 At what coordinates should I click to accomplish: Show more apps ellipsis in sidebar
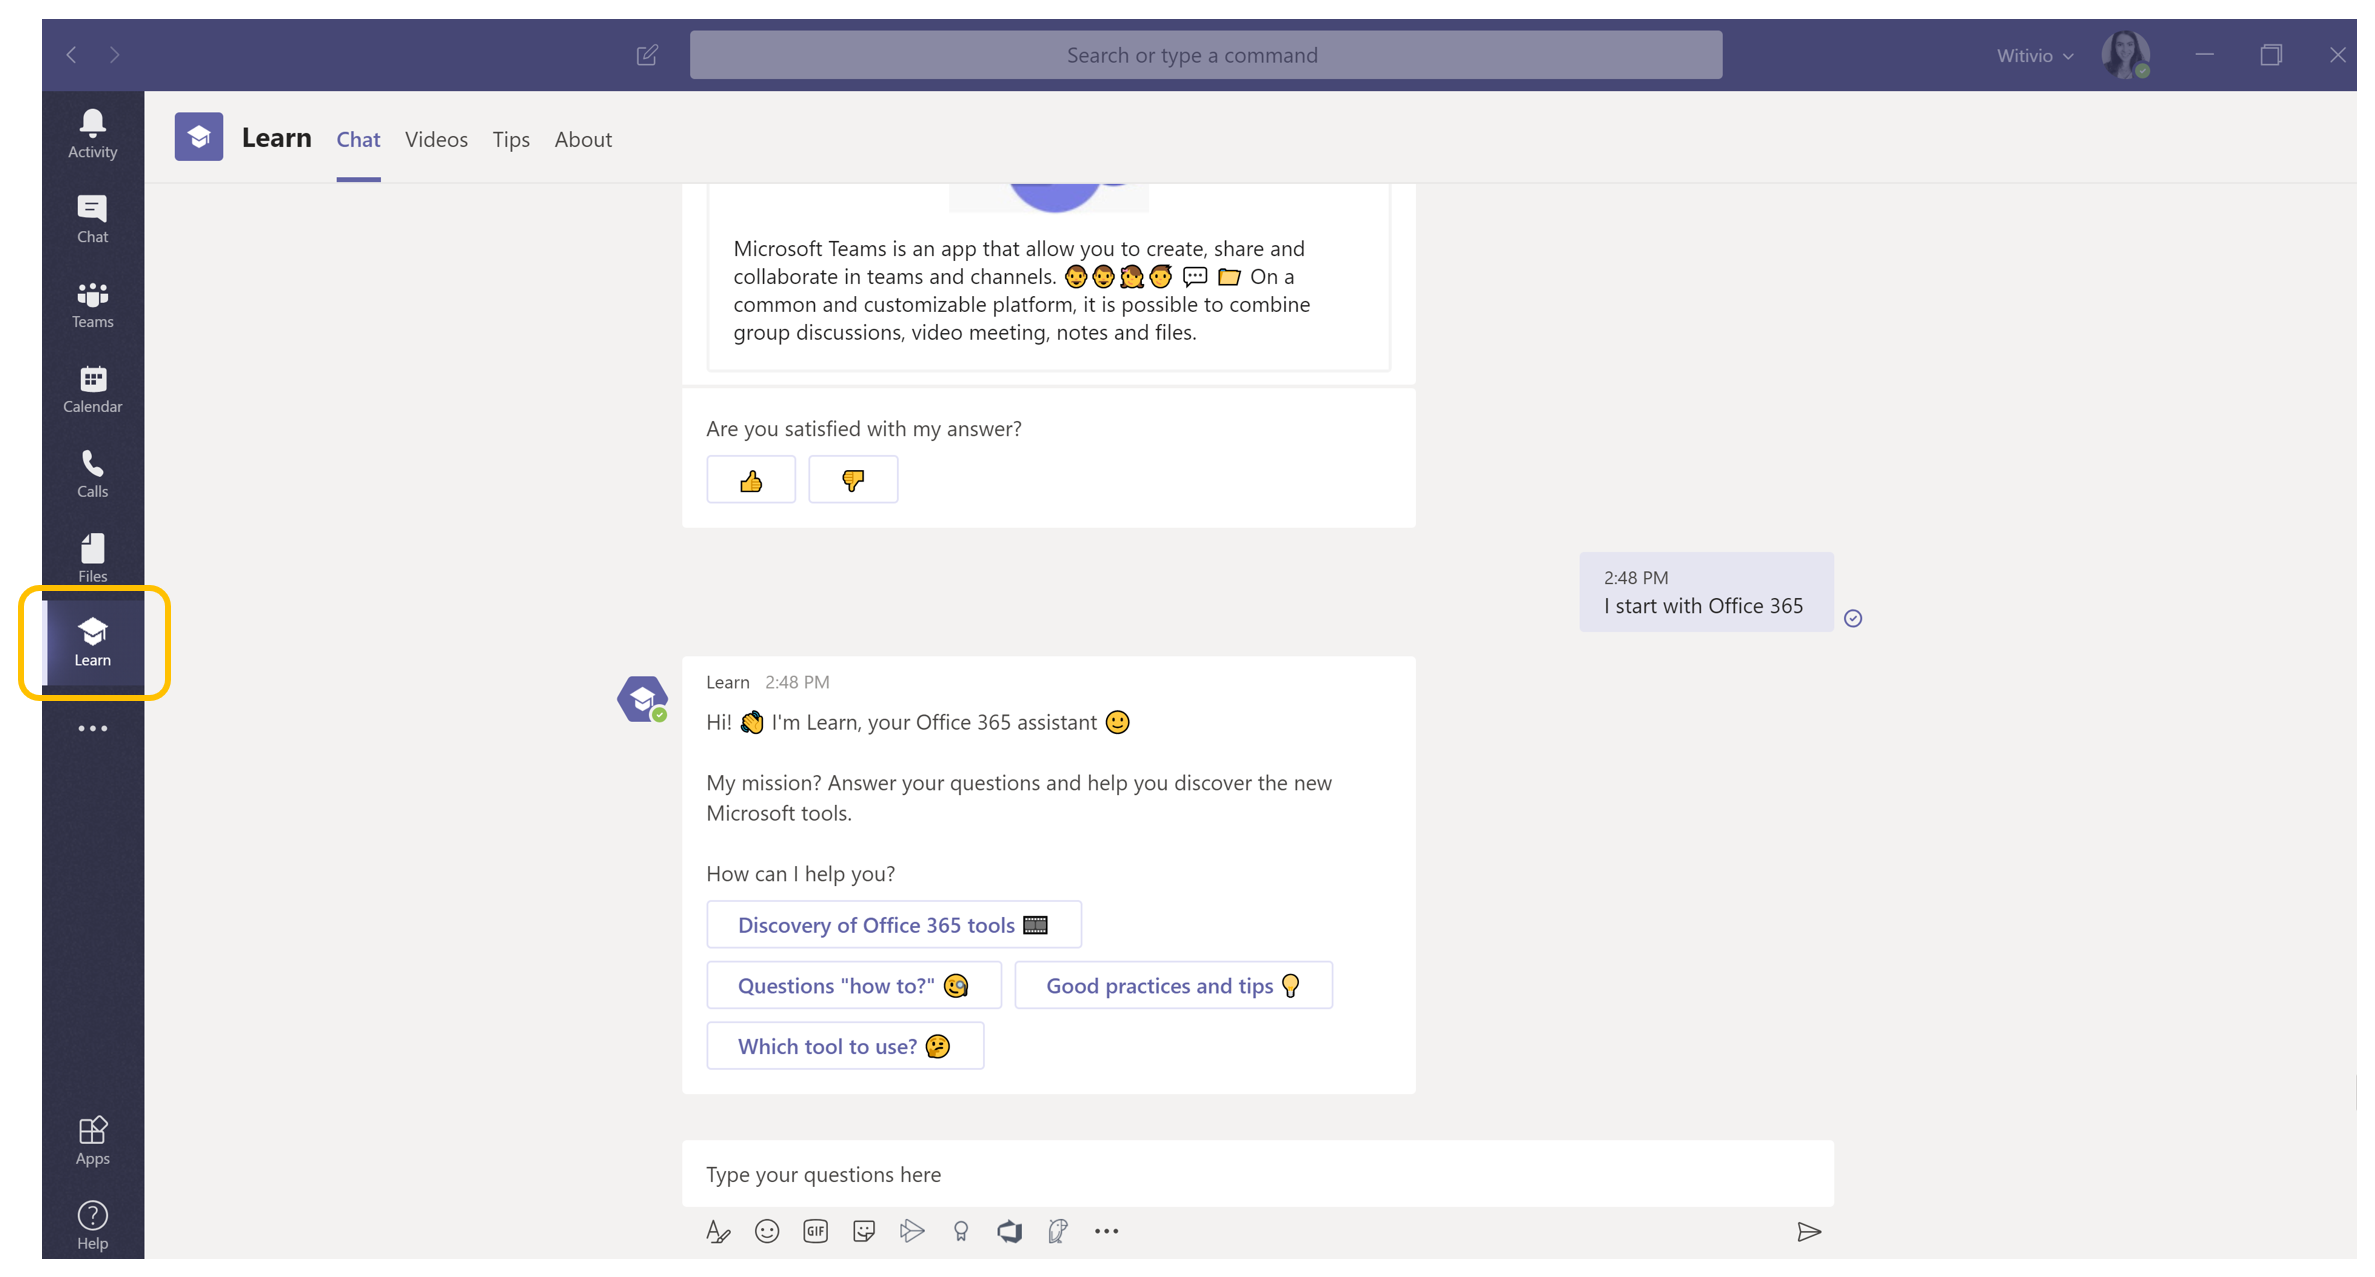92,728
